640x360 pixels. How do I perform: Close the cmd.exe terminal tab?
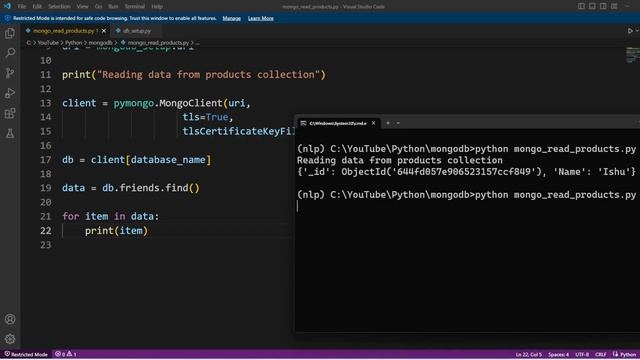click(373, 123)
